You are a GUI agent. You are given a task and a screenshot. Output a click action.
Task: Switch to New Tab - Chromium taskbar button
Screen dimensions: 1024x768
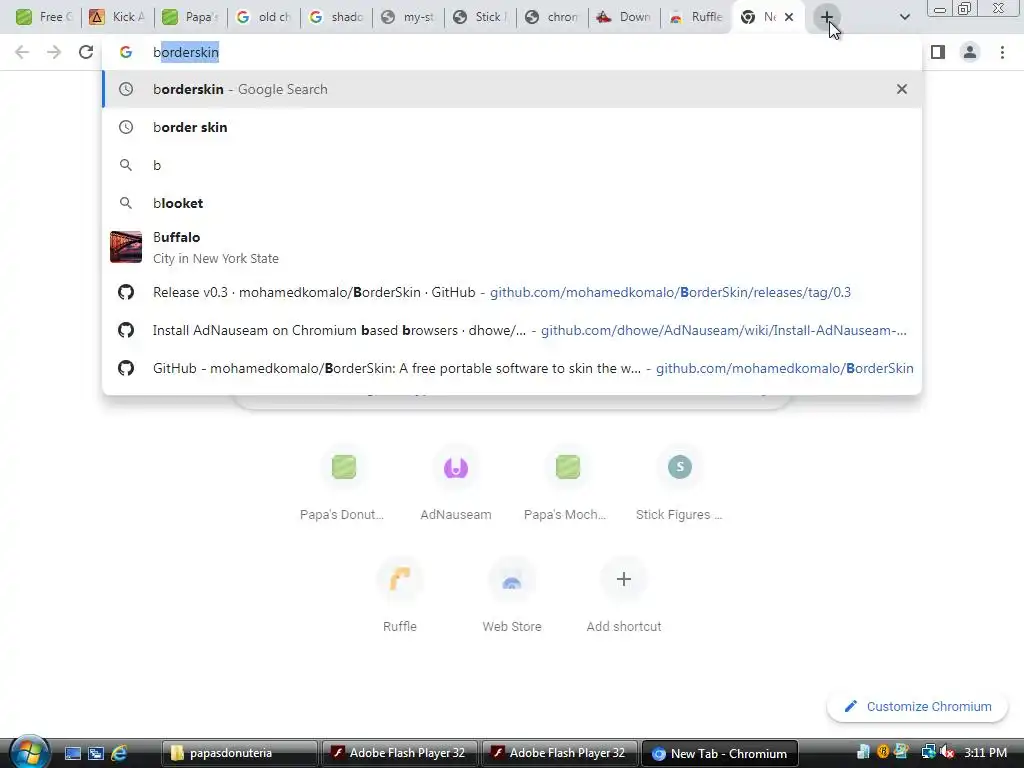pyautogui.click(x=720, y=753)
